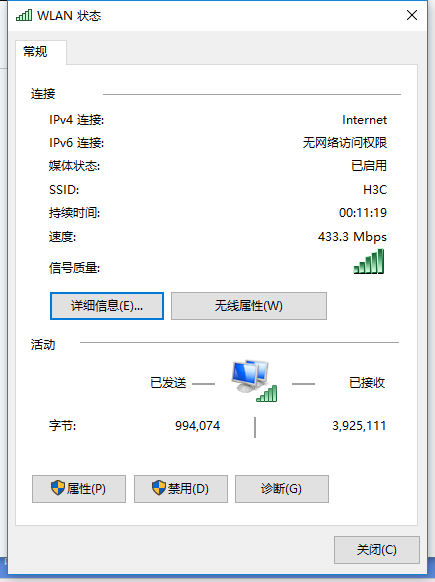Open 无线属性(W) wireless properties

[x=249, y=306]
